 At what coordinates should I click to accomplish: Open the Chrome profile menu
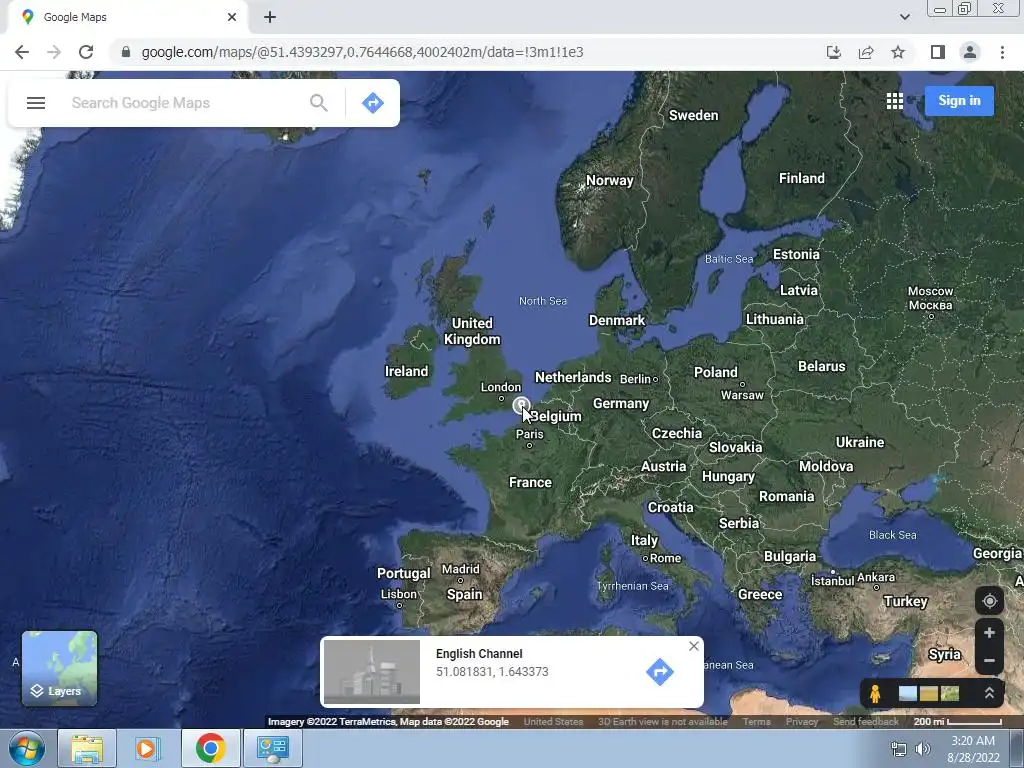click(x=970, y=52)
